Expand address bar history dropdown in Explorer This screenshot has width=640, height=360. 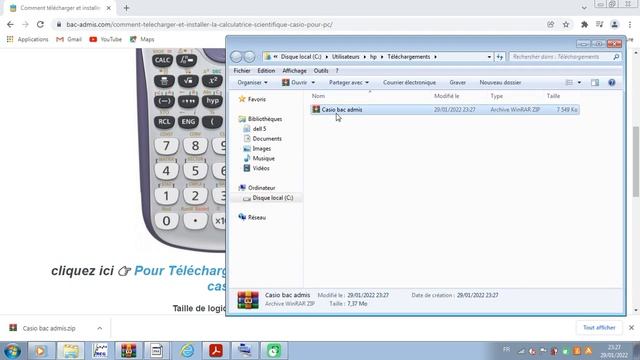pyautogui.click(x=489, y=57)
